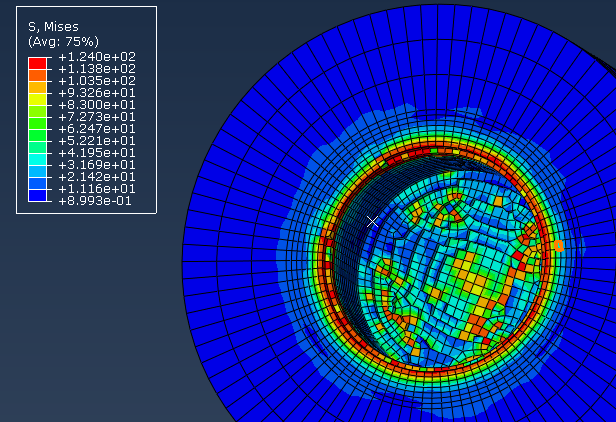Image resolution: width=616 pixels, height=422 pixels.
Task: Pick the light orange legend swatch
Action: [x=37, y=87]
